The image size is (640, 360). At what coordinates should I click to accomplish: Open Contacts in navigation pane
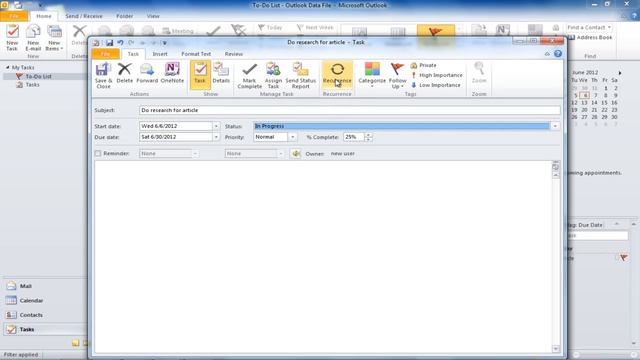pyautogui.click(x=44, y=315)
